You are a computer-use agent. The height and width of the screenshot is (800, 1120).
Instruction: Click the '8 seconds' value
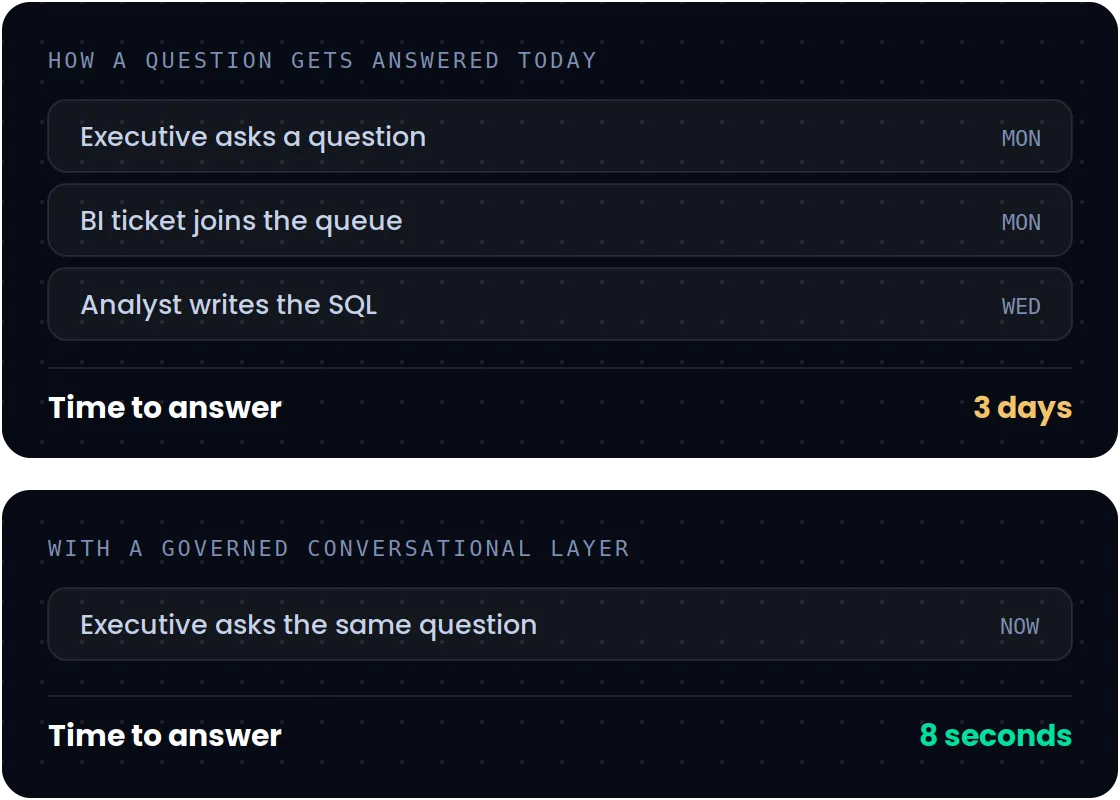click(x=996, y=736)
